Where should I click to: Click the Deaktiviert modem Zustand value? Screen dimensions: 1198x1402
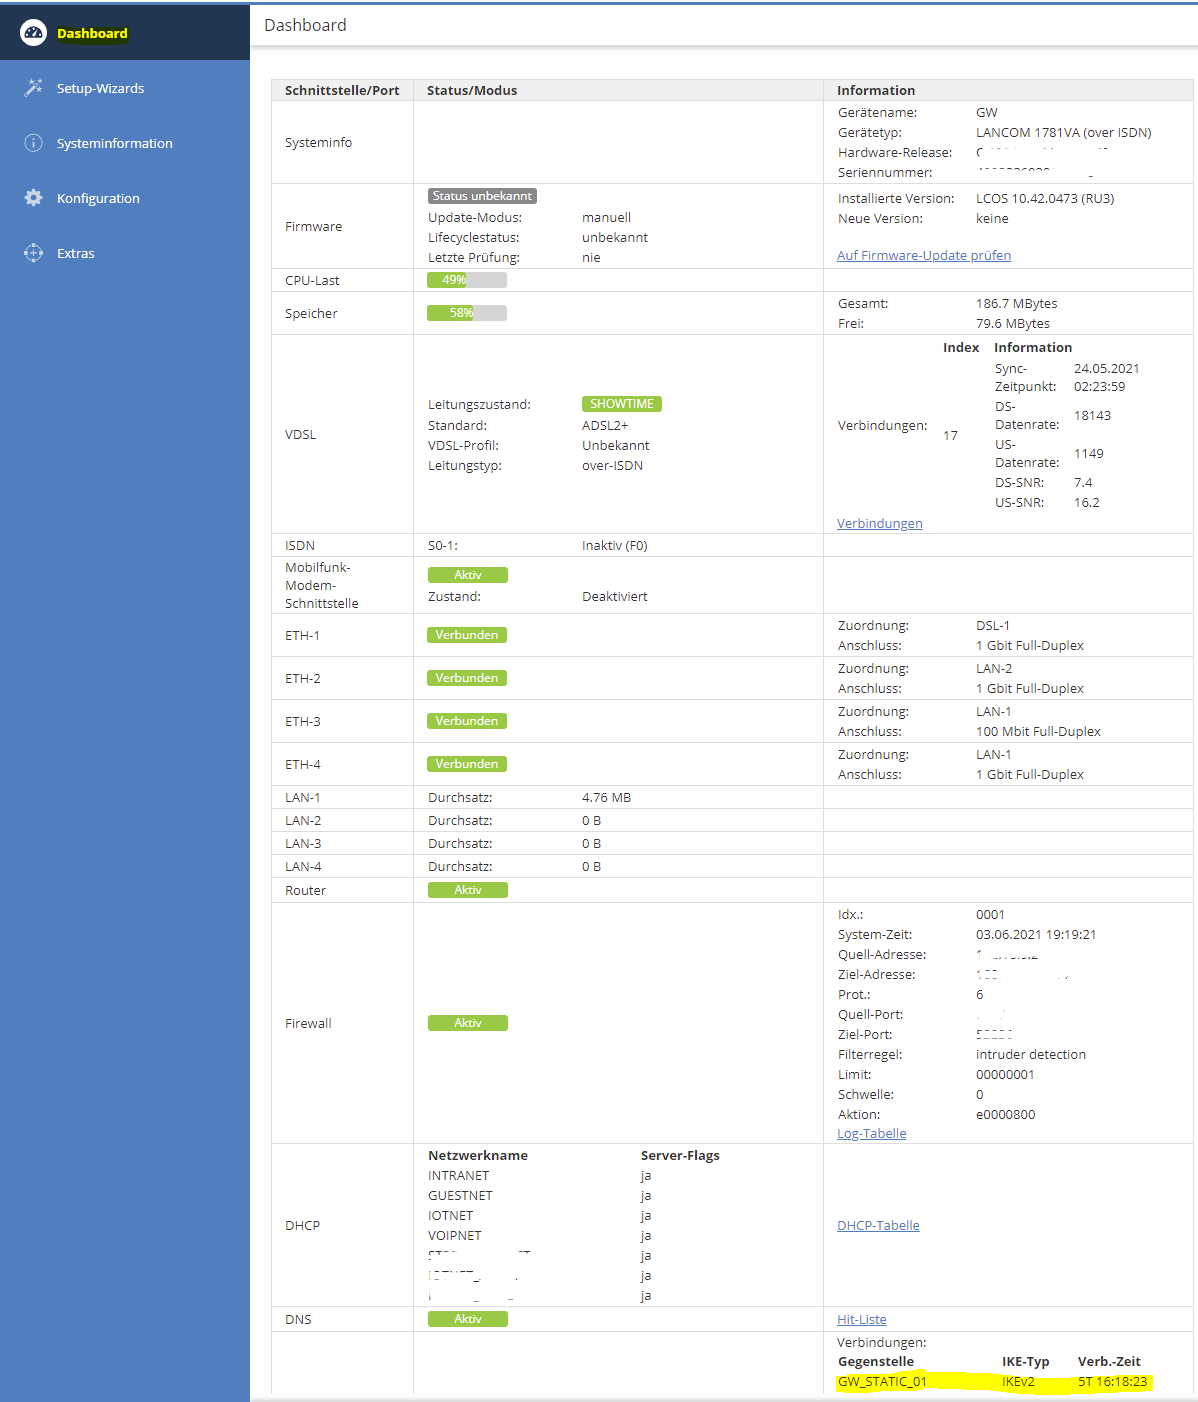click(x=615, y=597)
